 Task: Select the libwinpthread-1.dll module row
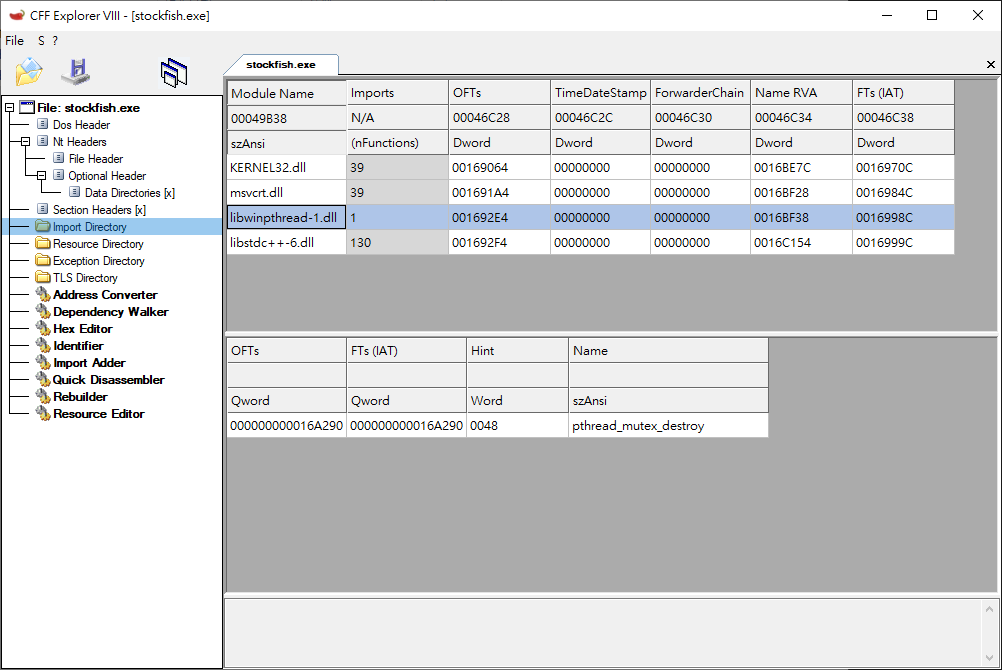(x=590, y=217)
